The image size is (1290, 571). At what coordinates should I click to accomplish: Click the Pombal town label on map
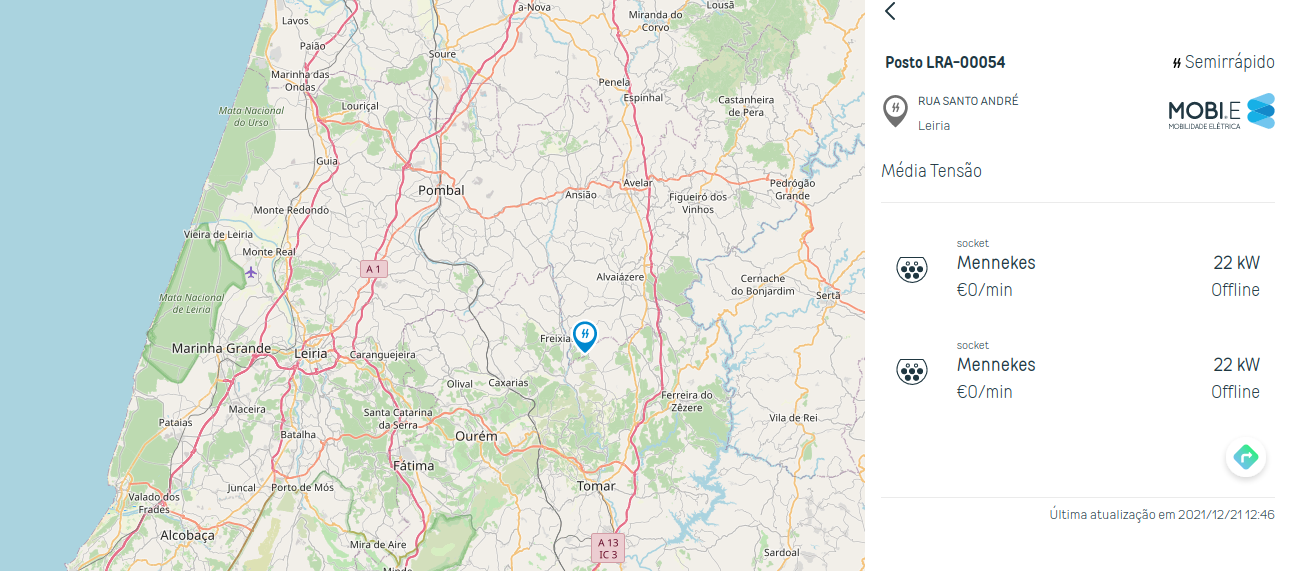pos(441,190)
